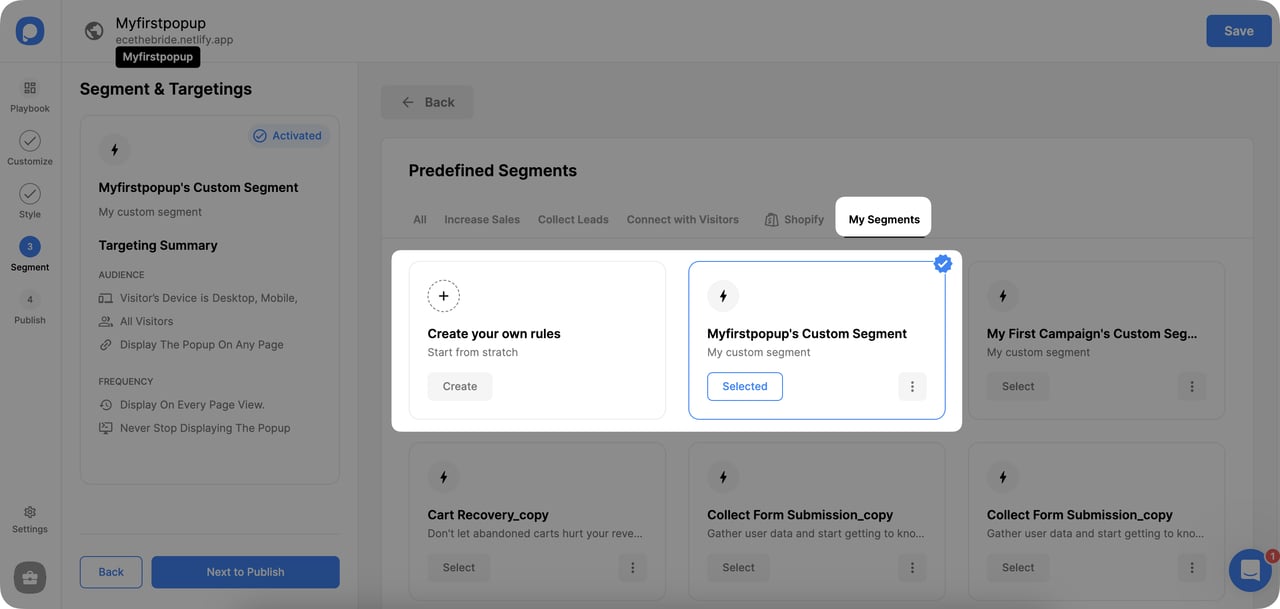Open the All segments tab
Image resolution: width=1280 pixels, height=609 pixels.
420,219
